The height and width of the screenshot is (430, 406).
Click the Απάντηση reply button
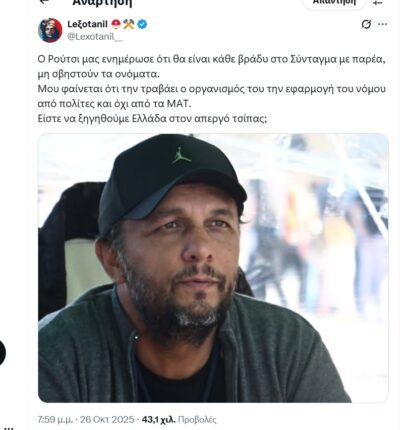tap(334, 3)
